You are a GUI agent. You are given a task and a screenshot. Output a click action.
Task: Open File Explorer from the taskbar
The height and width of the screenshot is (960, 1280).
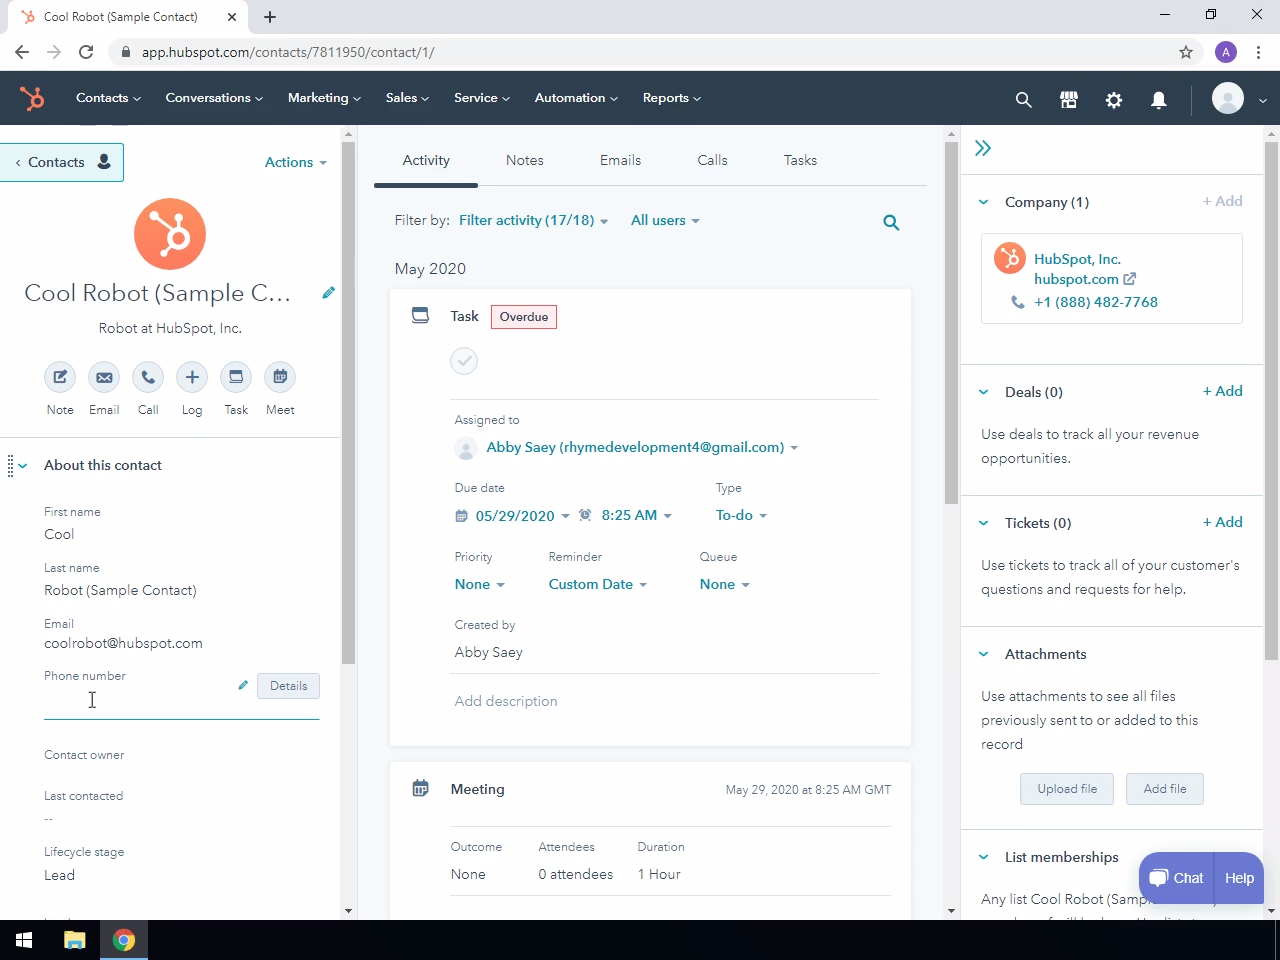pyautogui.click(x=75, y=940)
